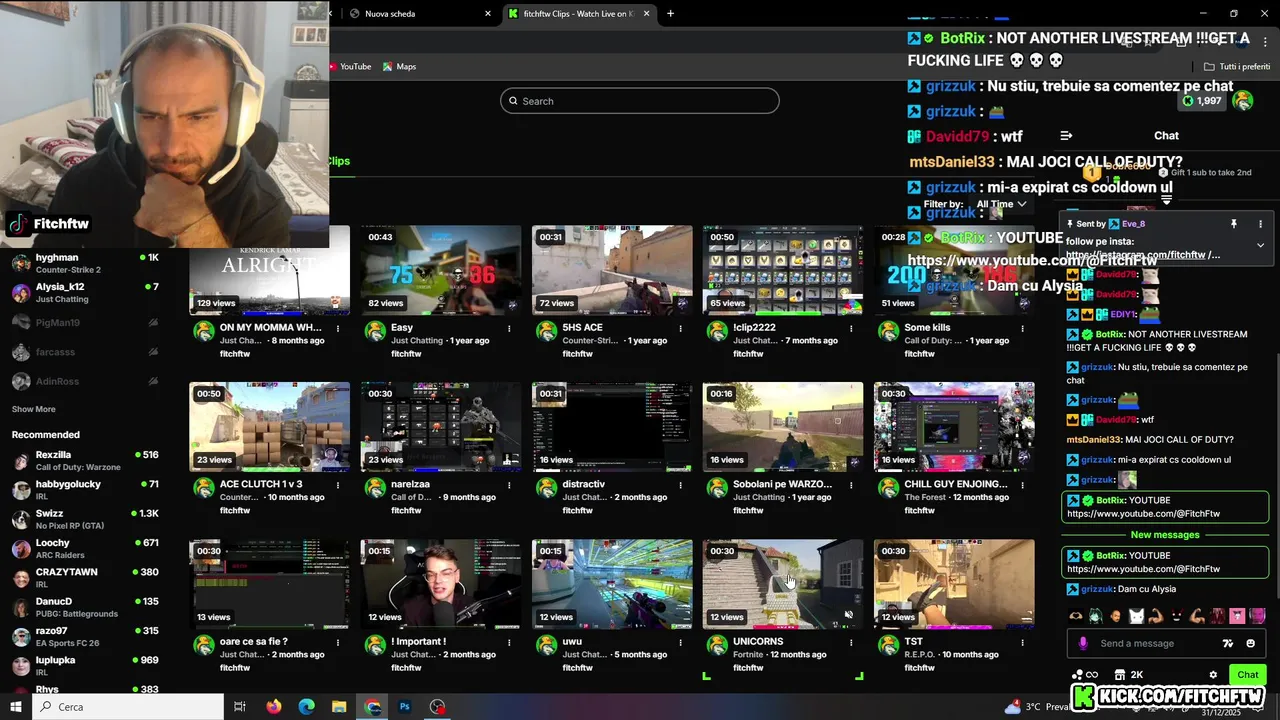This screenshot has width=1280, height=720.
Task: Expand the pinned message chevron
Action: point(1260,245)
